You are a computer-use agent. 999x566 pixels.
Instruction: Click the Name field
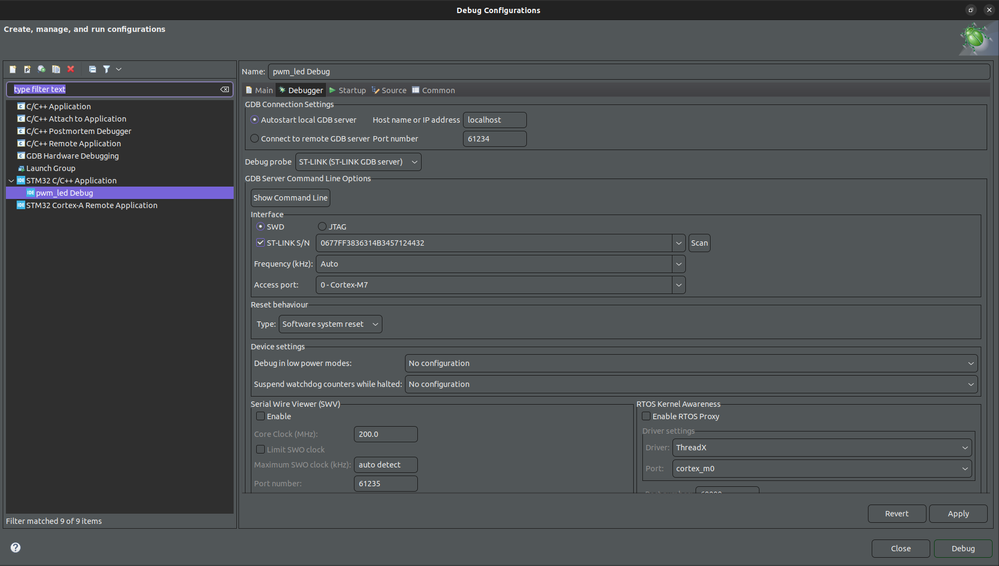click(x=629, y=71)
